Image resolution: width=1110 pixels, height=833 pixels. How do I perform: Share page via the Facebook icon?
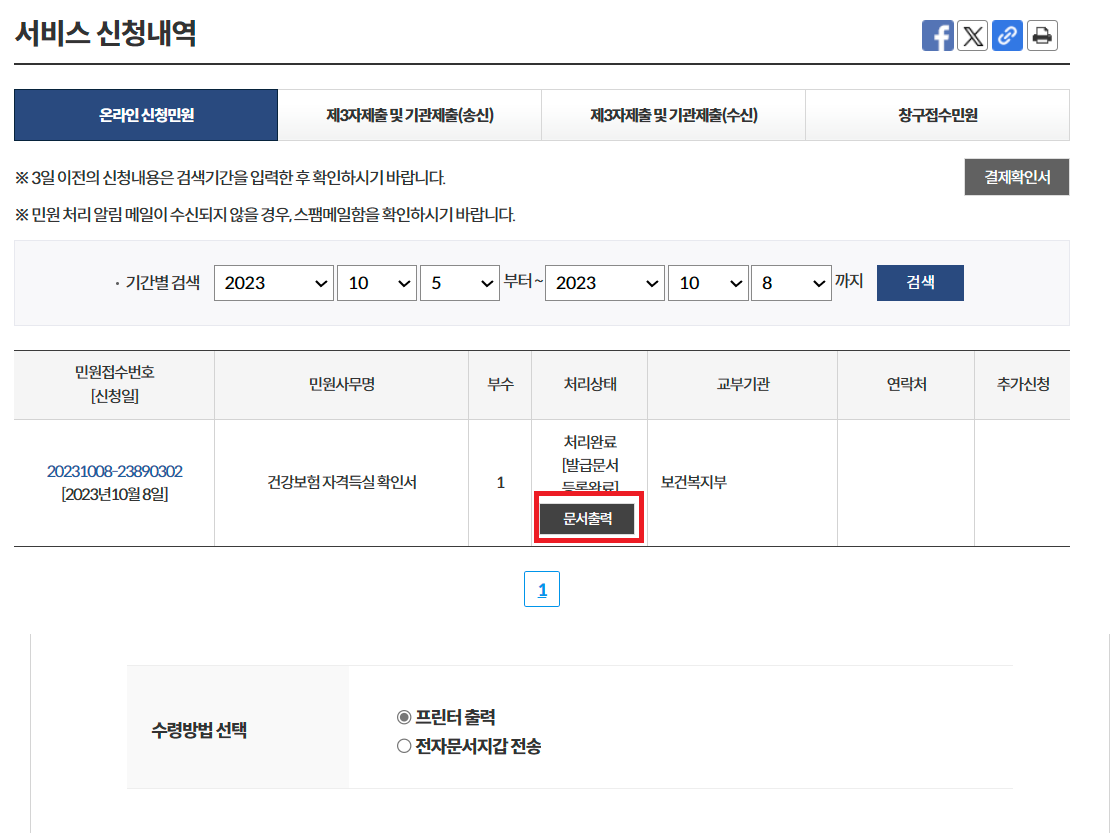[938, 36]
